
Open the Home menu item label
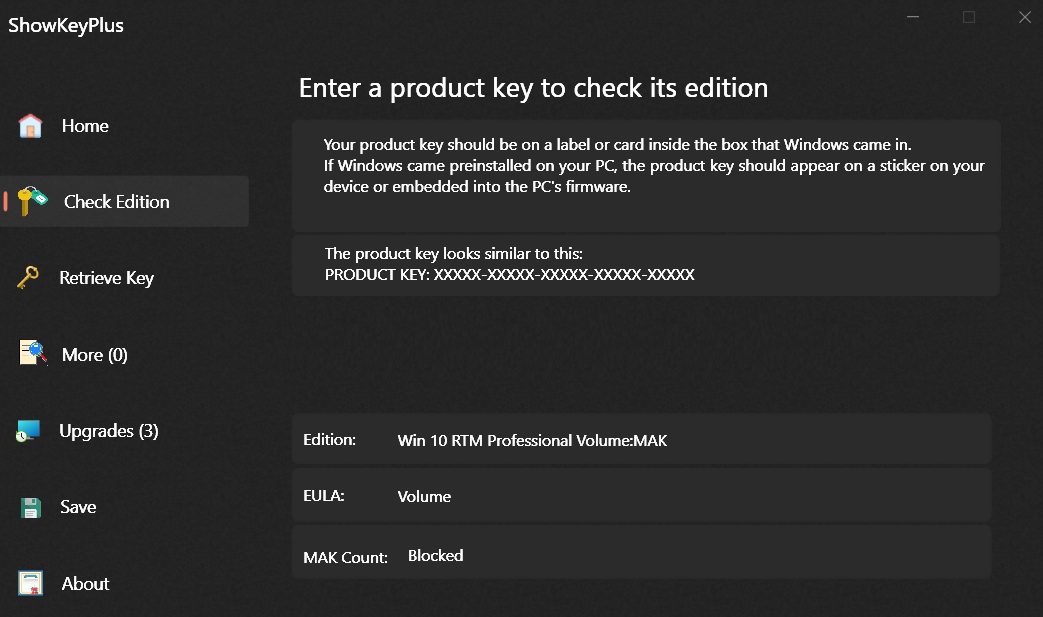[85, 126]
